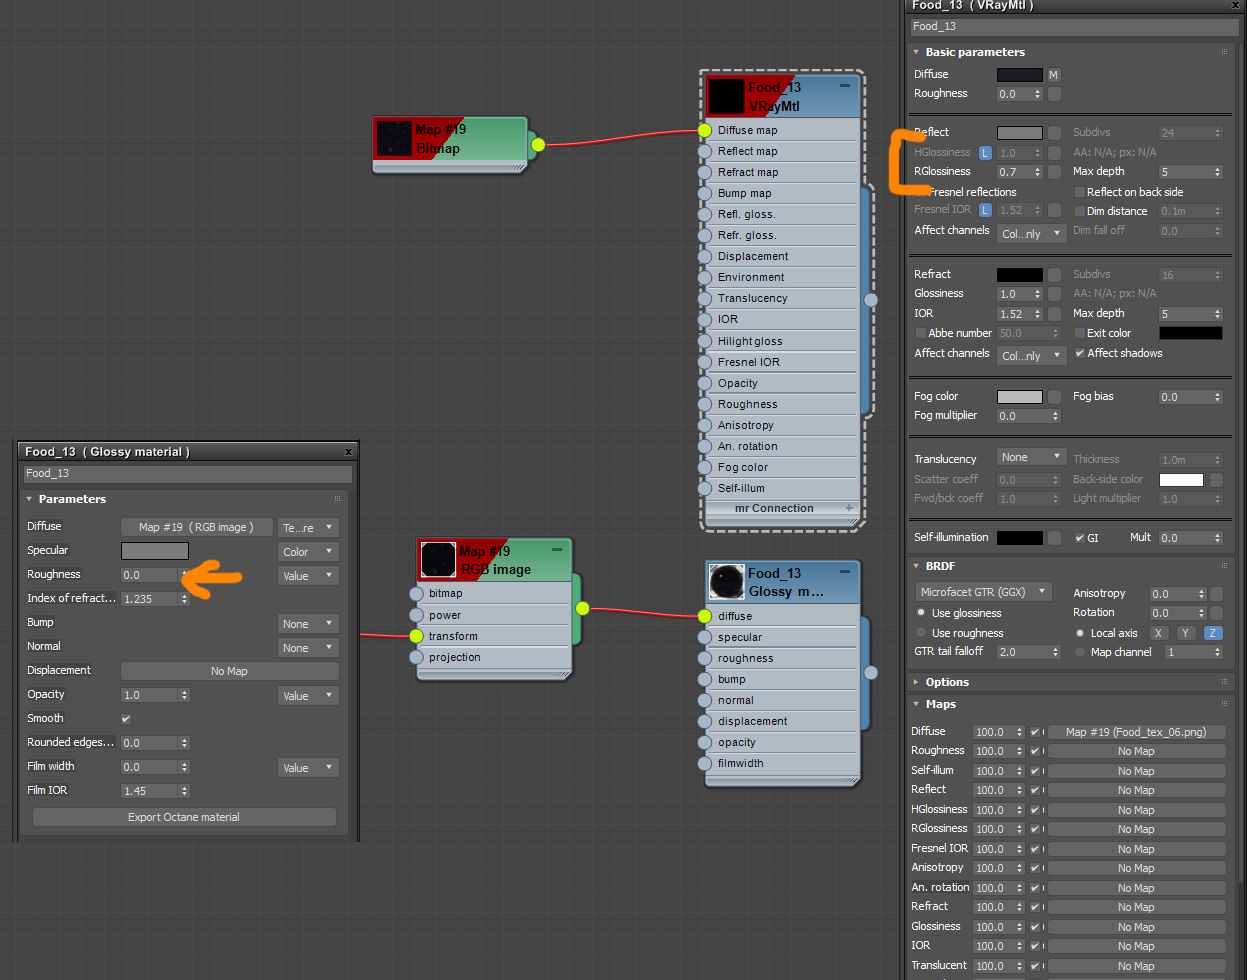
Task: Enable the Dim distance checkbox
Action: pyautogui.click(x=1079, y=211)
